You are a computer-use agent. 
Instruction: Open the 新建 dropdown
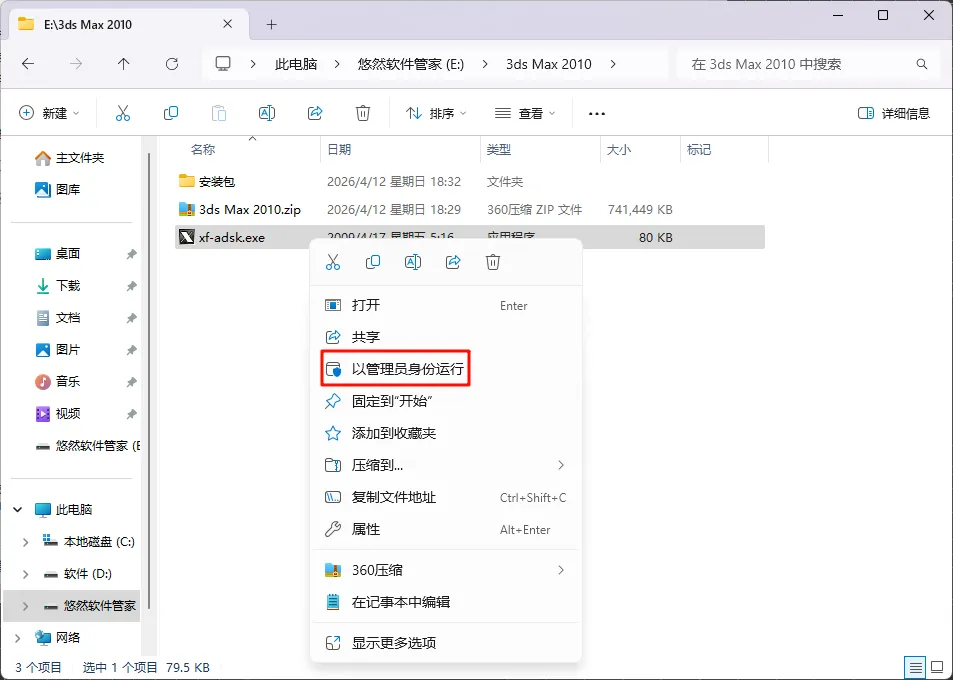49,113
